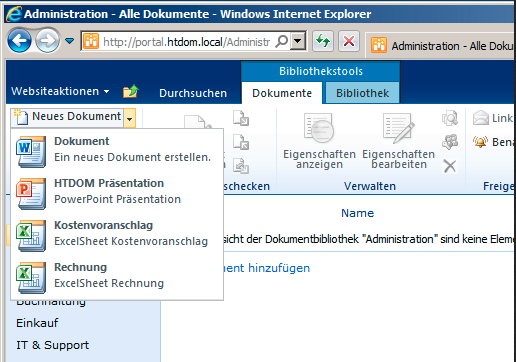Click the search magnifier in address bar

282,42
